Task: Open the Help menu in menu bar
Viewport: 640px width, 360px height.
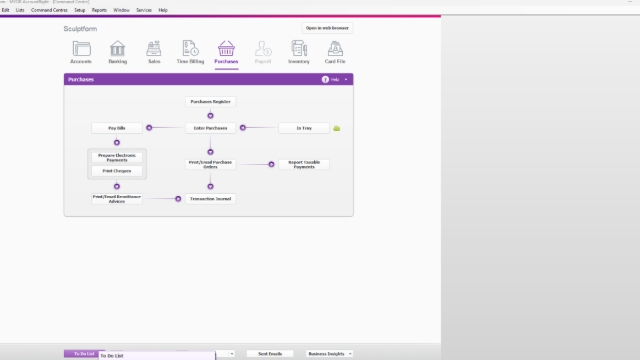Action: (163, 10)
